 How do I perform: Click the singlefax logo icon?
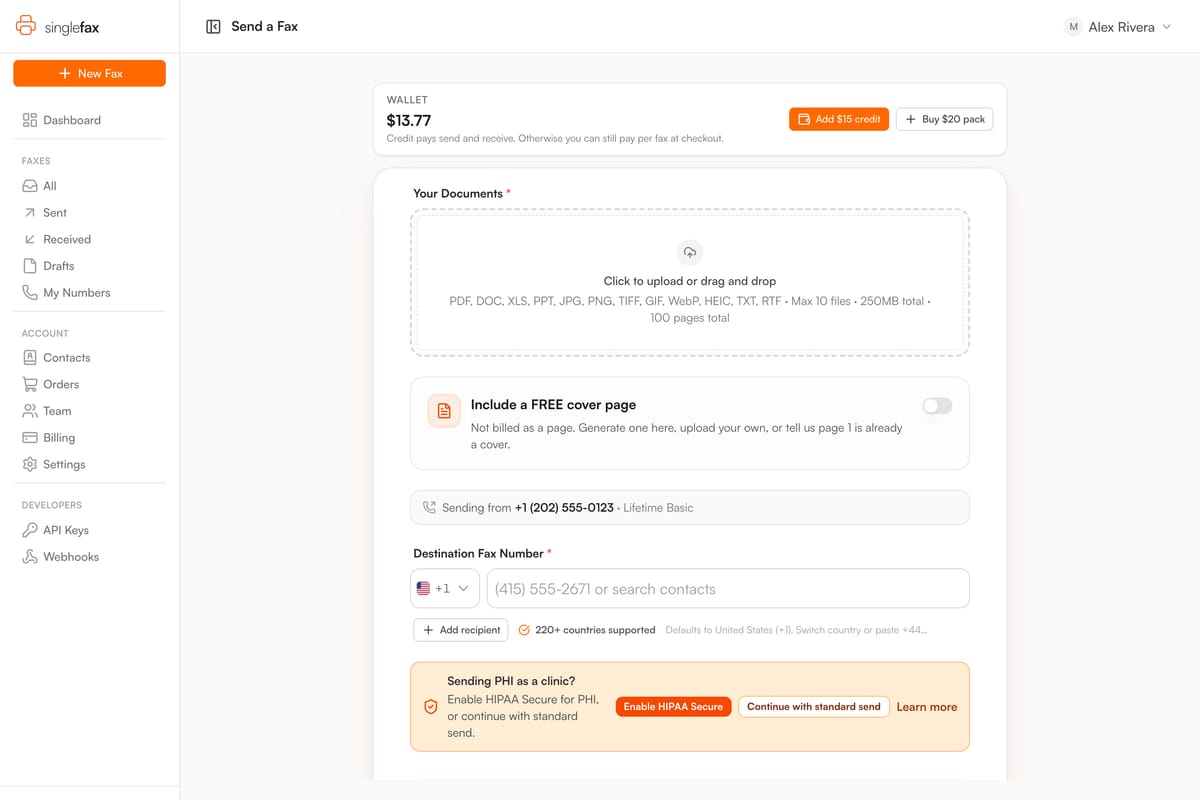[x=26, y=26]
